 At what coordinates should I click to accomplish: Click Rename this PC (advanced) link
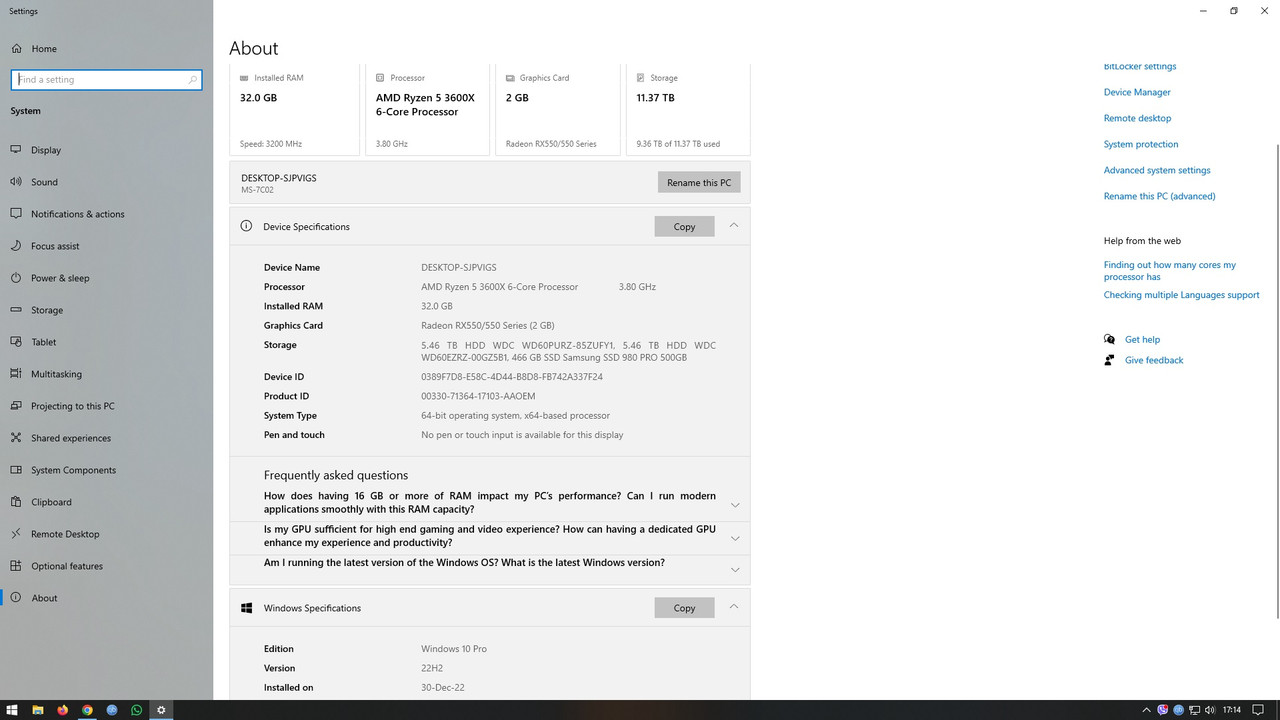click(x=1160, y=196)
